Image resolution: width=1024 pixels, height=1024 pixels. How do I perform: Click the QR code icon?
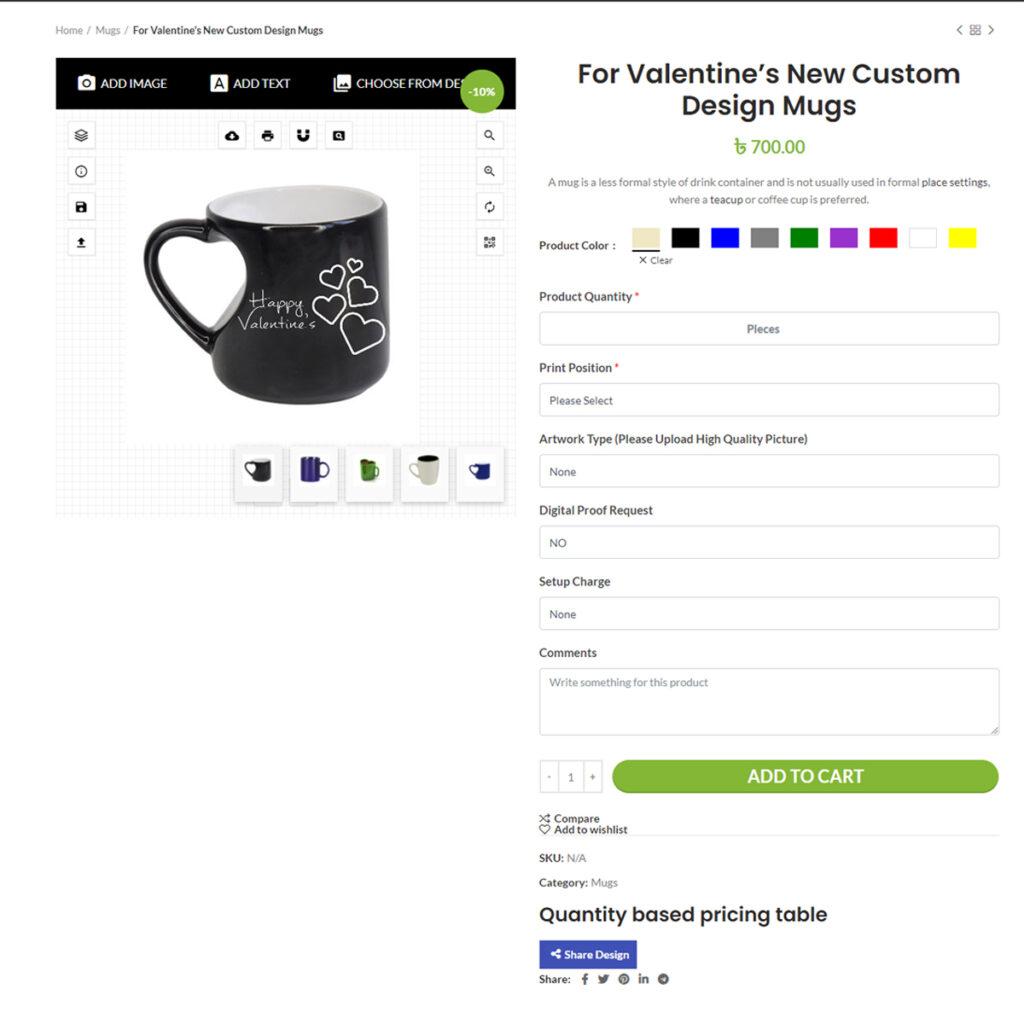[489, 242]
